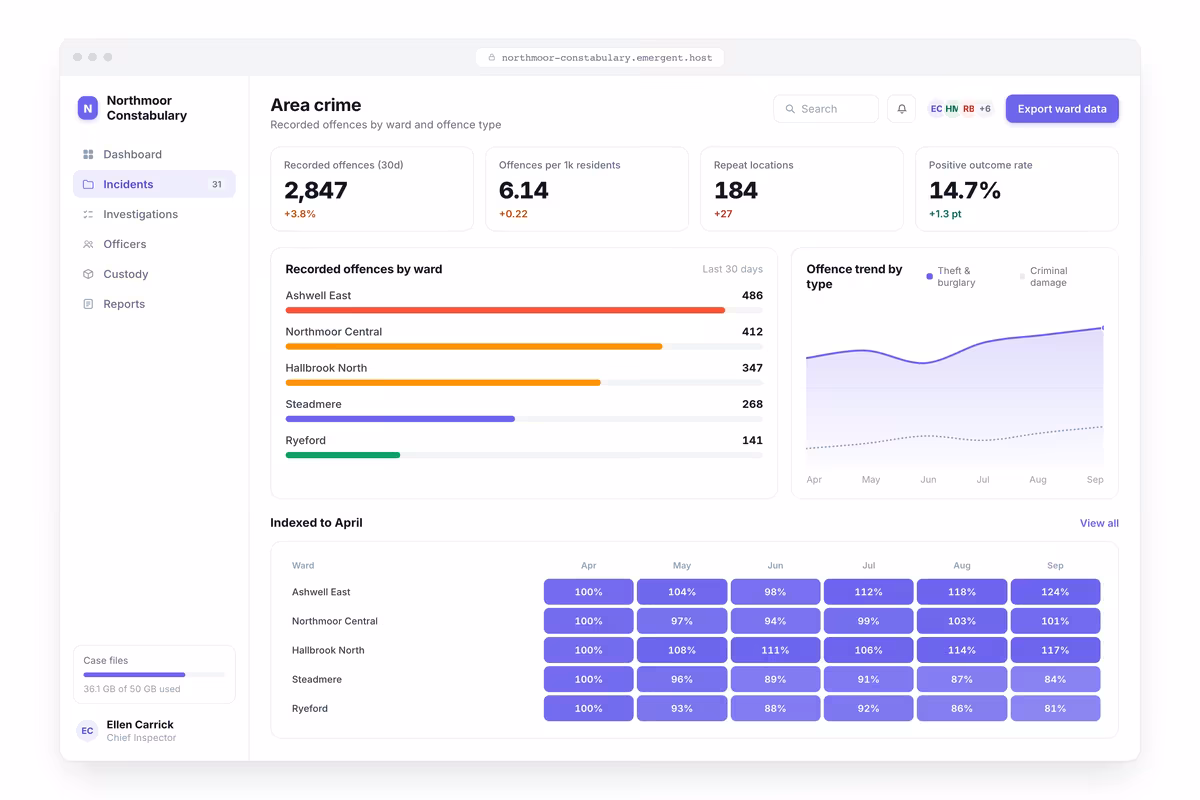Click the browser URL address bar
The width and height of the screenshot is (1200, 800).
(x=600, y=58)
